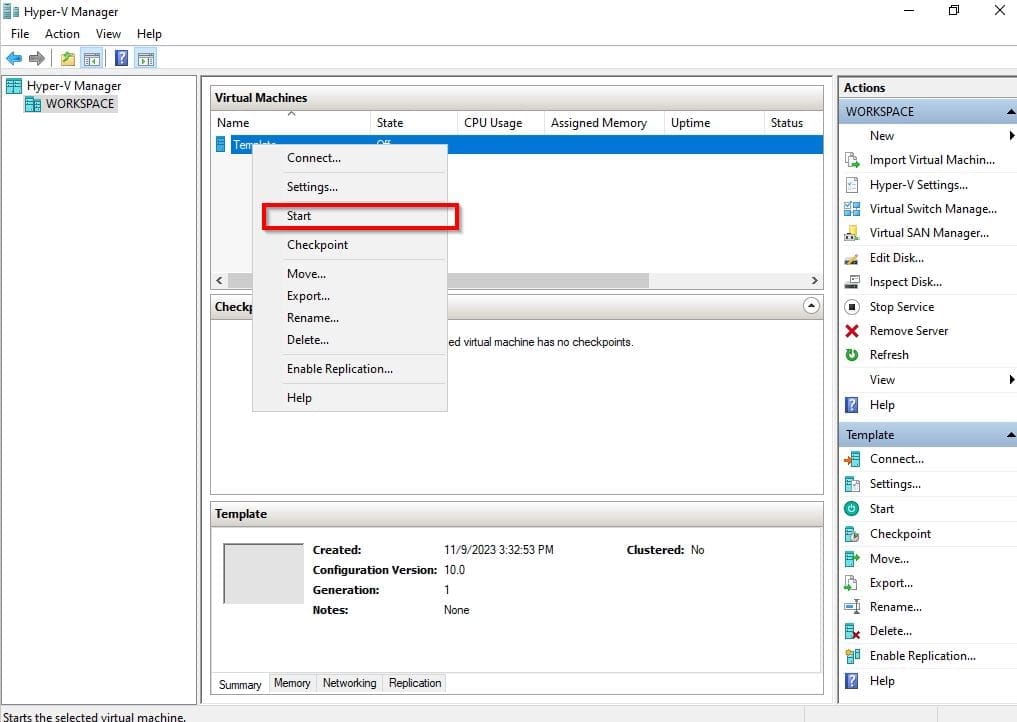
Task: Expand the View submenu in Actions
Action: coord(1011,380)
